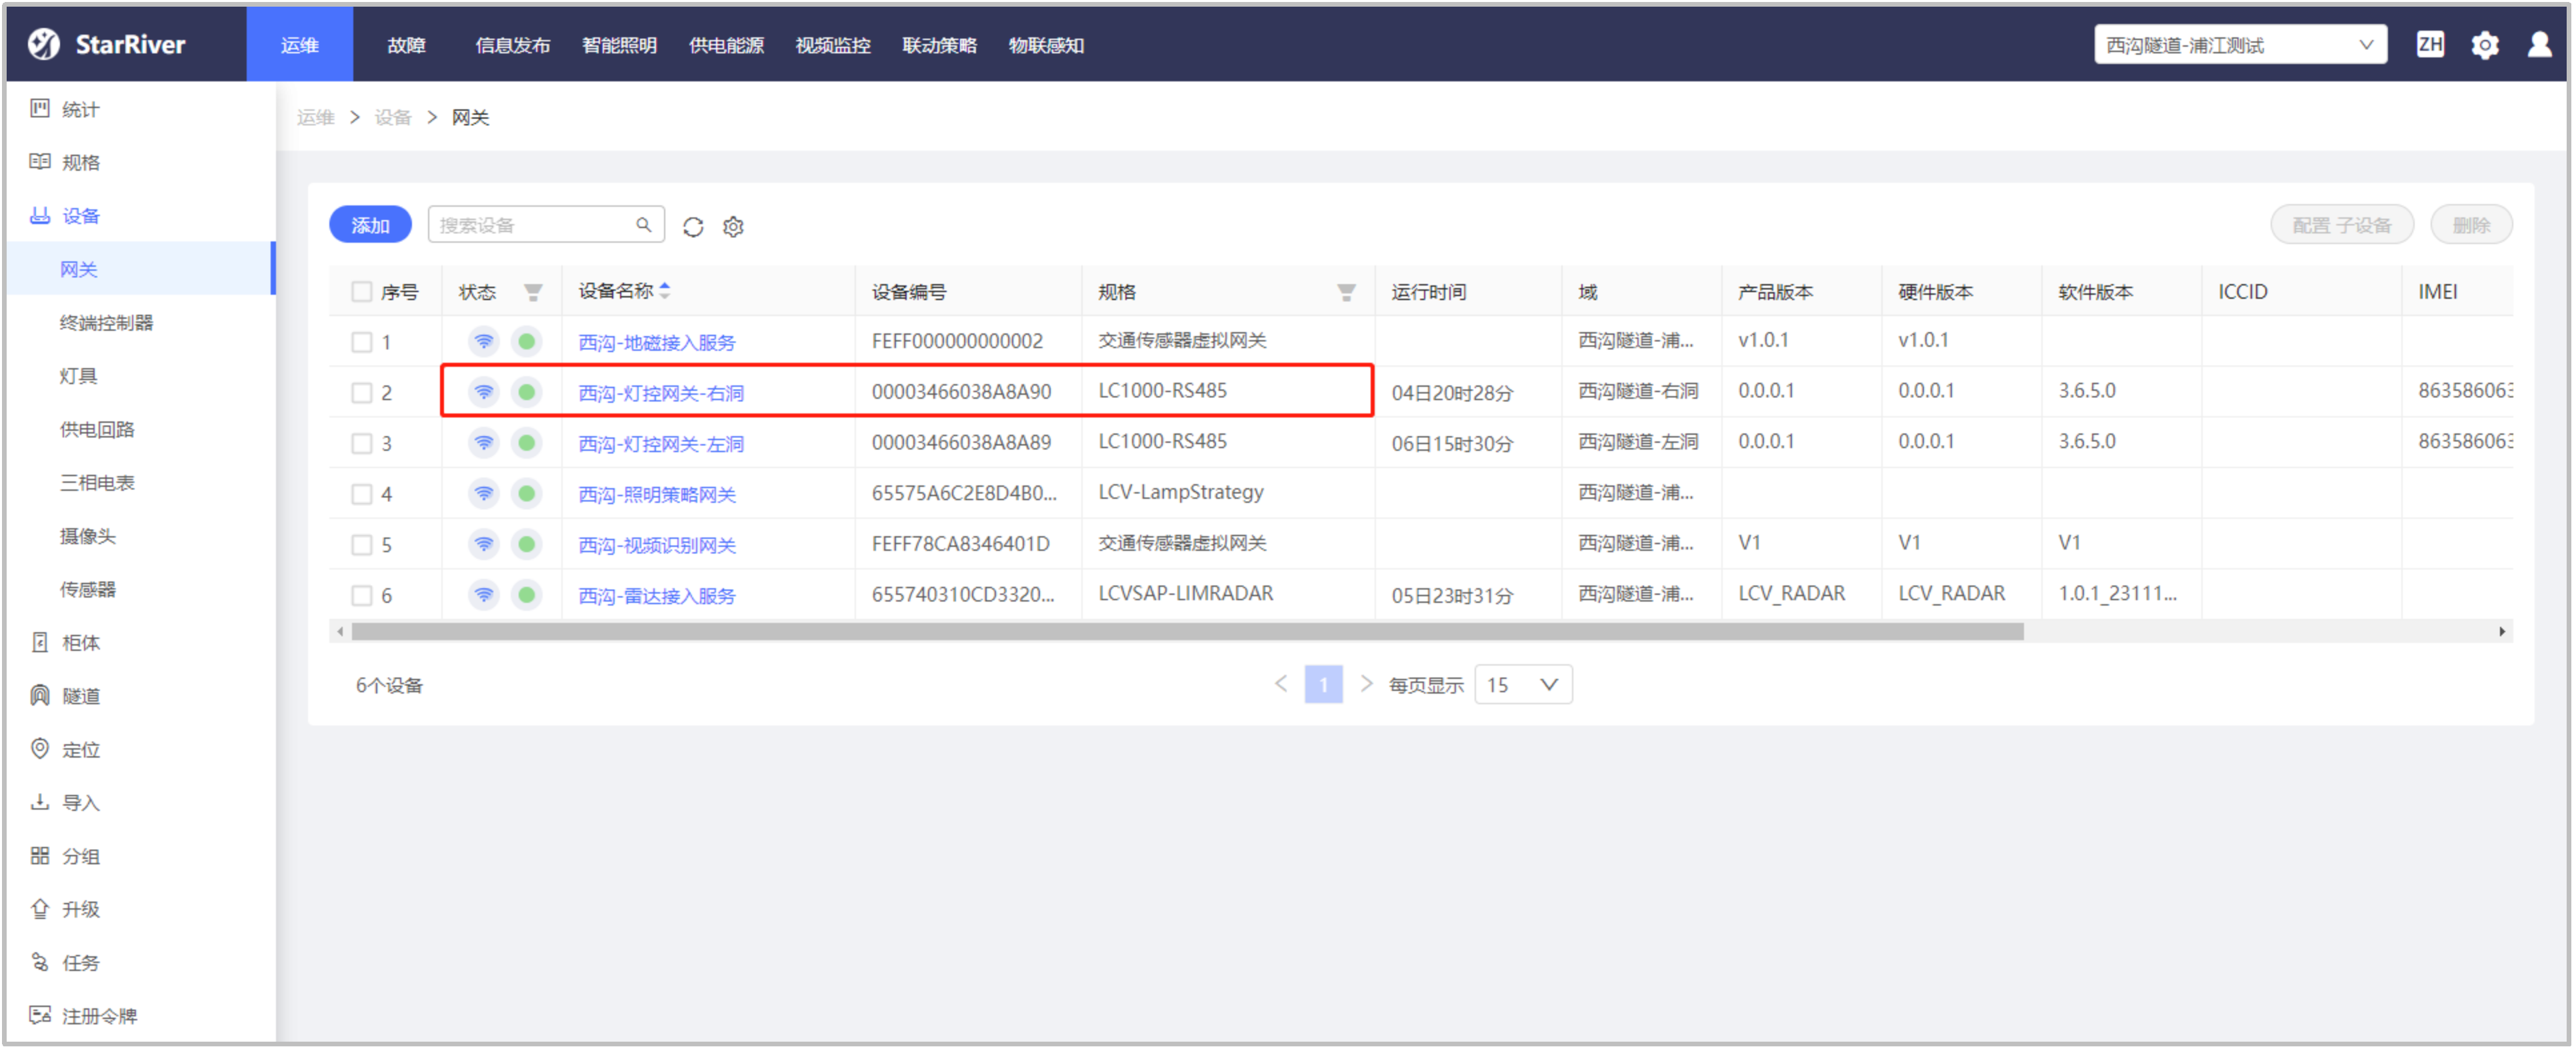Viewport: 2576px width, 1047px height.
Task: Go to next page arrow
Action: point(1366,684)
